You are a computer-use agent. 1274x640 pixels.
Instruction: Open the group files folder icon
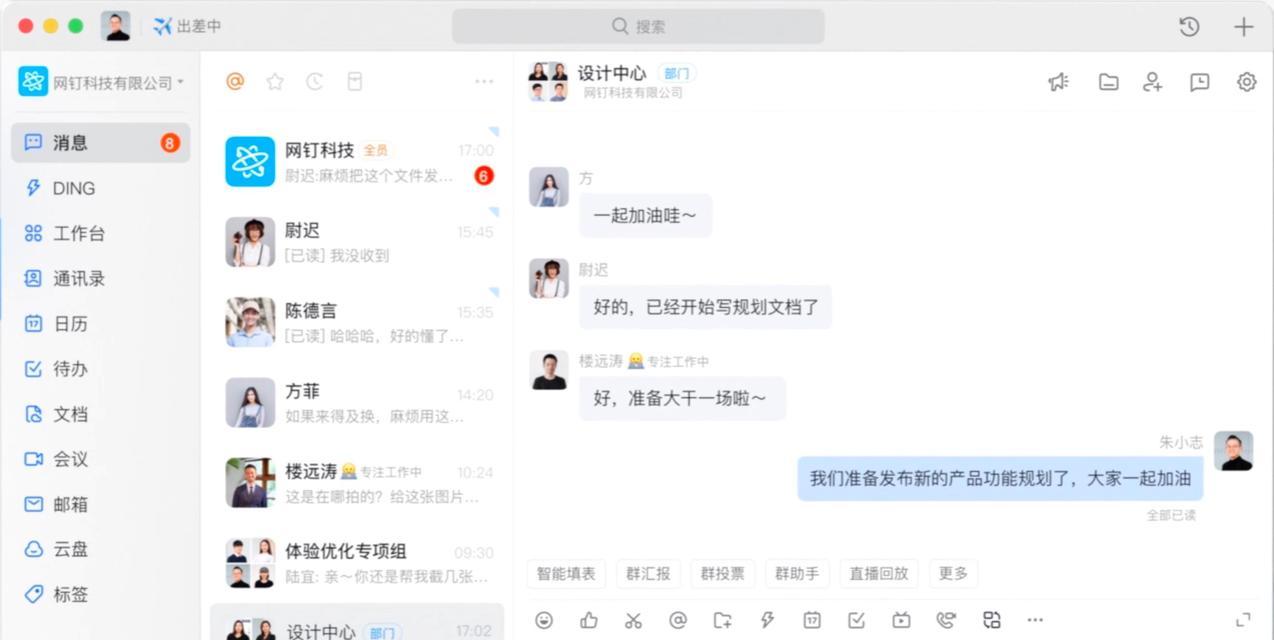point(1108,82)
